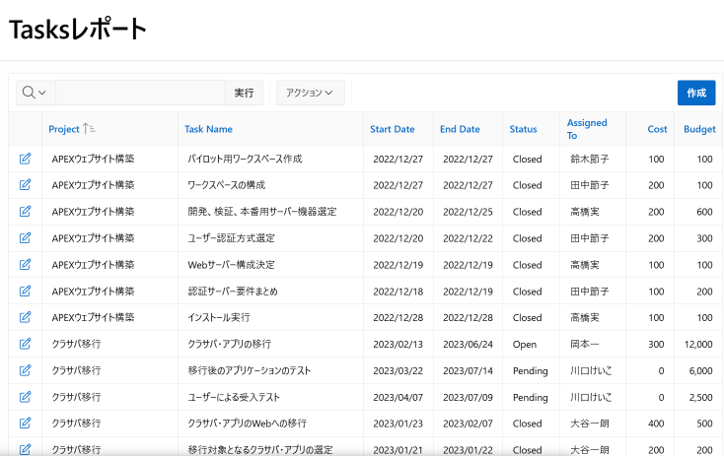This screenshot has height=456, width=724.
Task: Click task name ユーザー認証方式選定
Action: click(x=231, y=238)
